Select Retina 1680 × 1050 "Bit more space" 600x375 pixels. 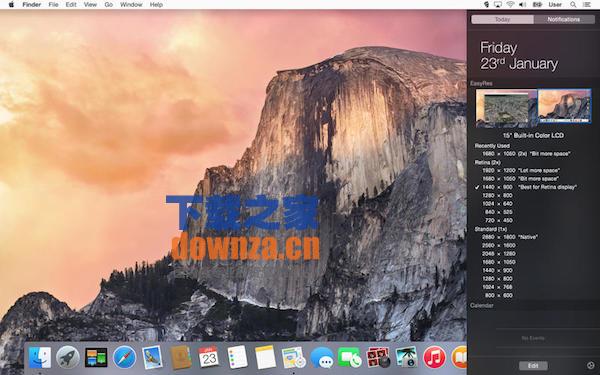pyautogui.click(x=520, y=179)
